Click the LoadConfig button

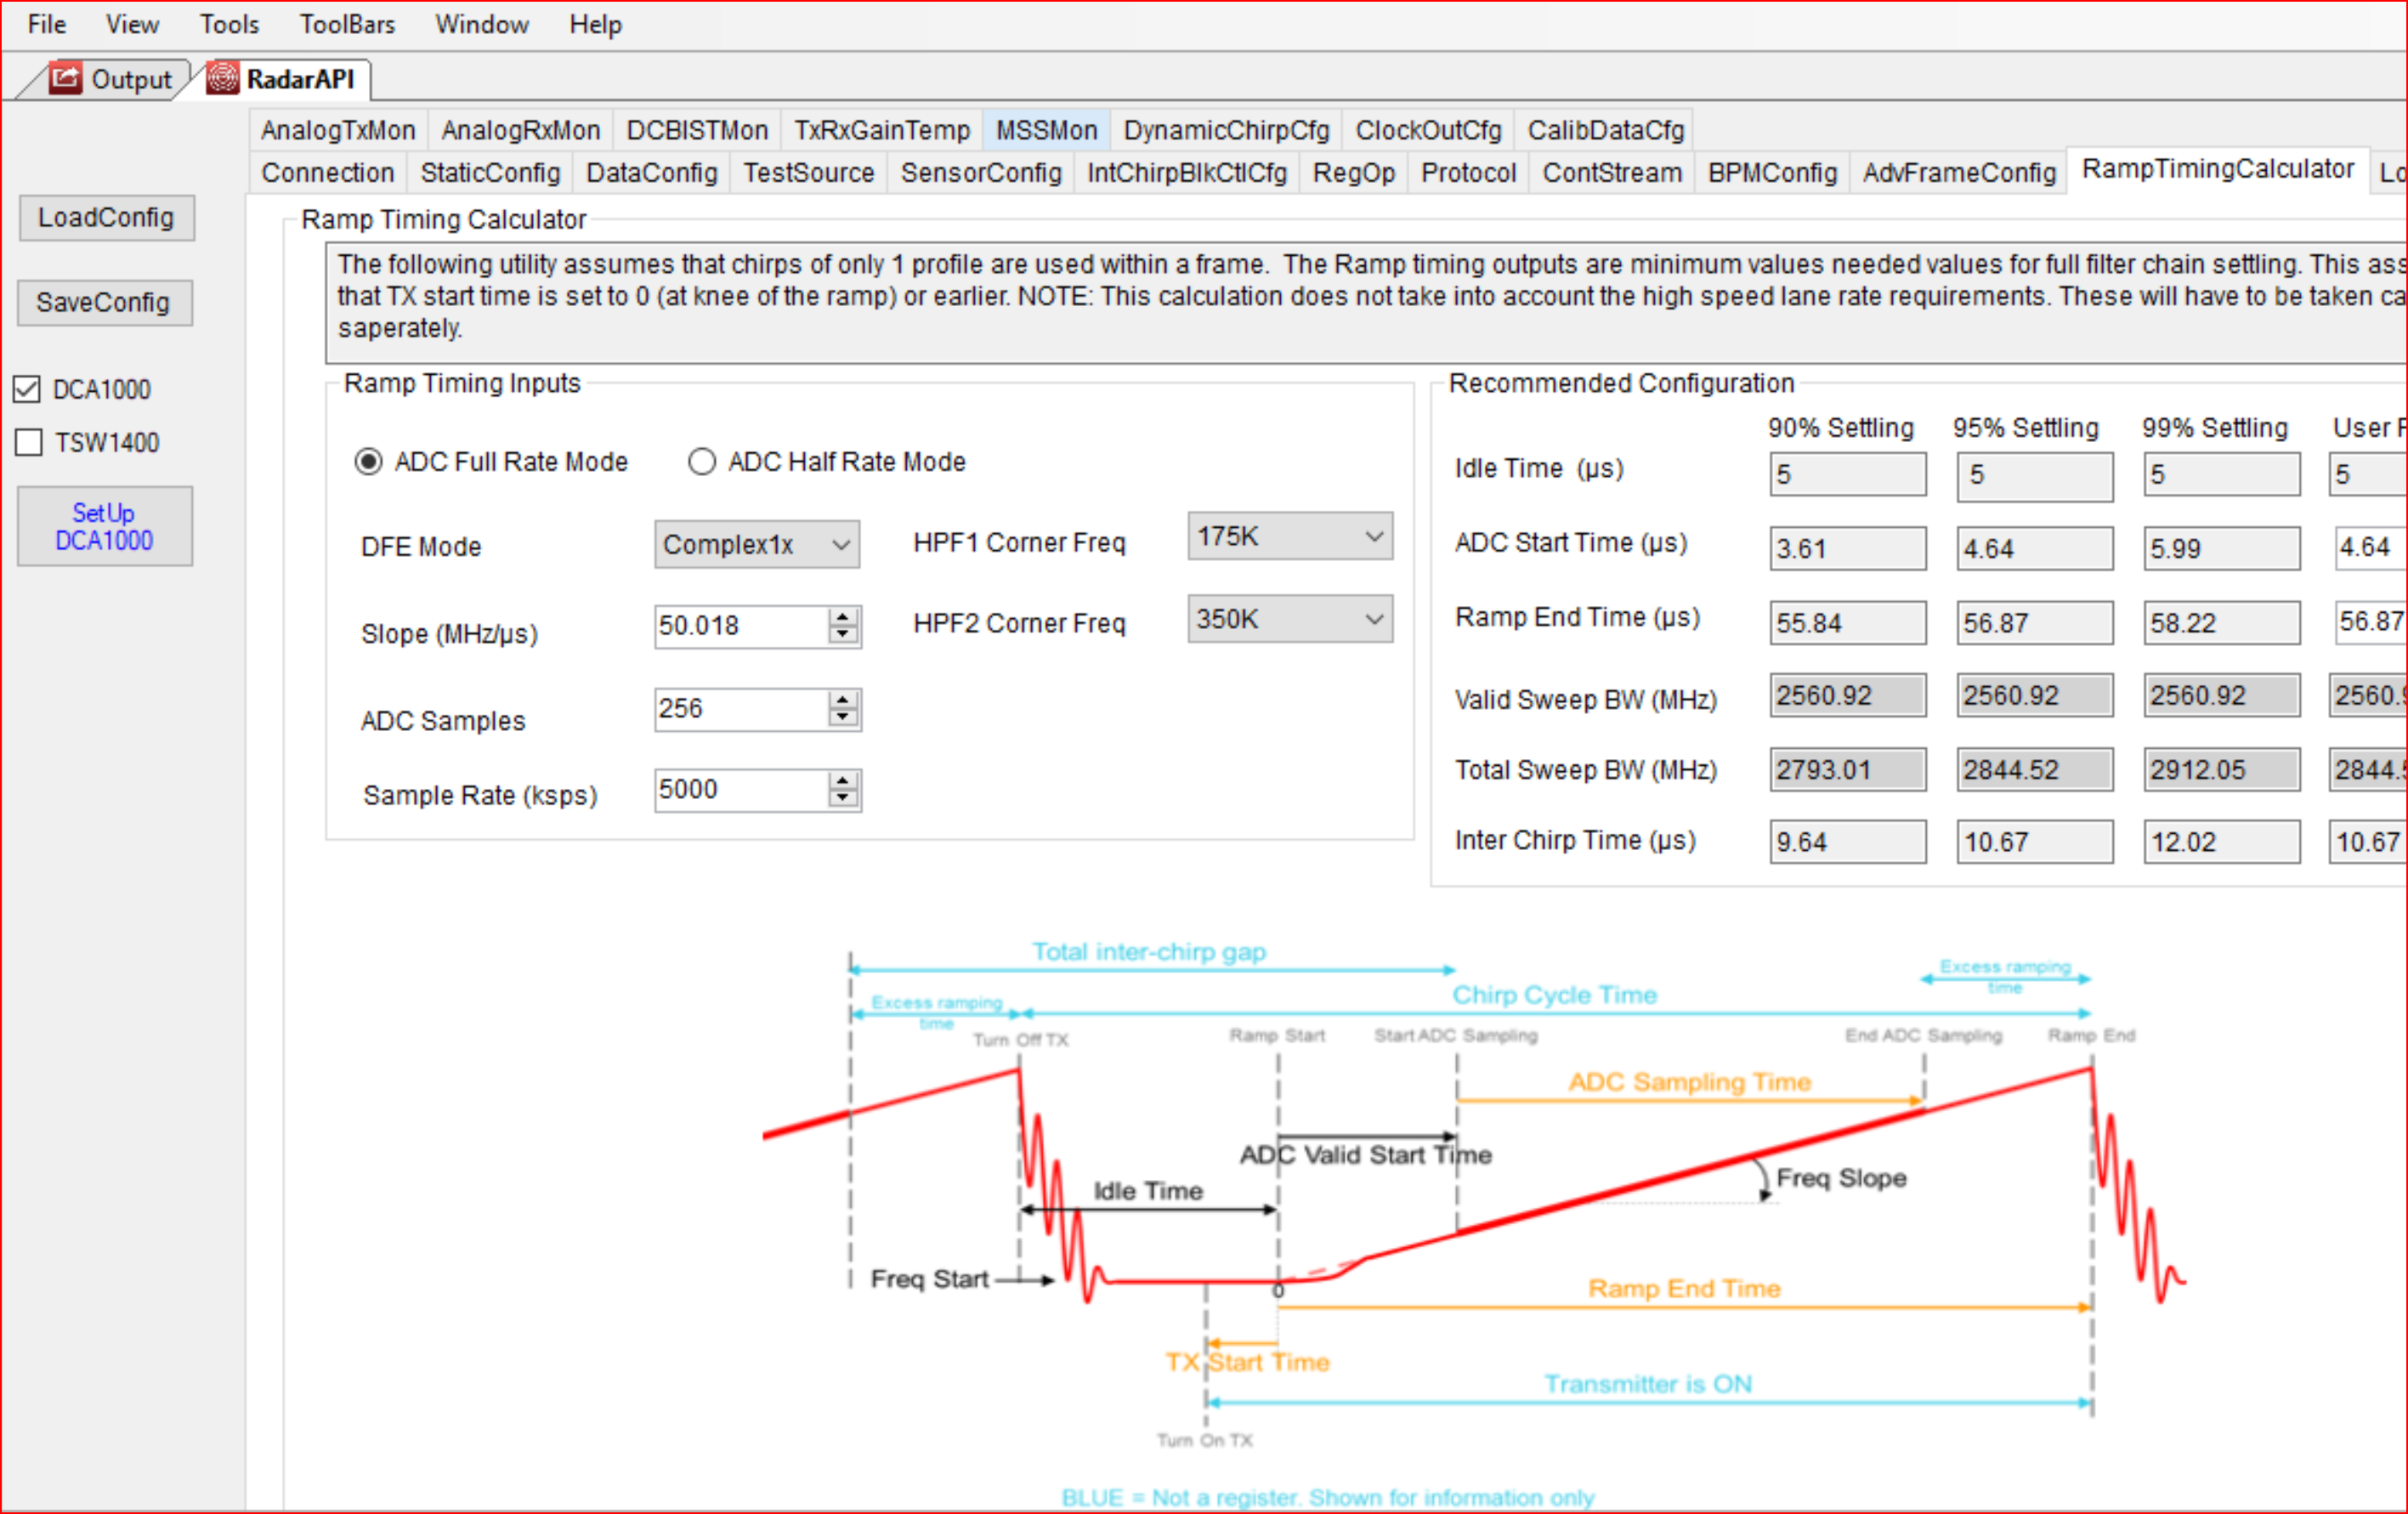[106, 217]
